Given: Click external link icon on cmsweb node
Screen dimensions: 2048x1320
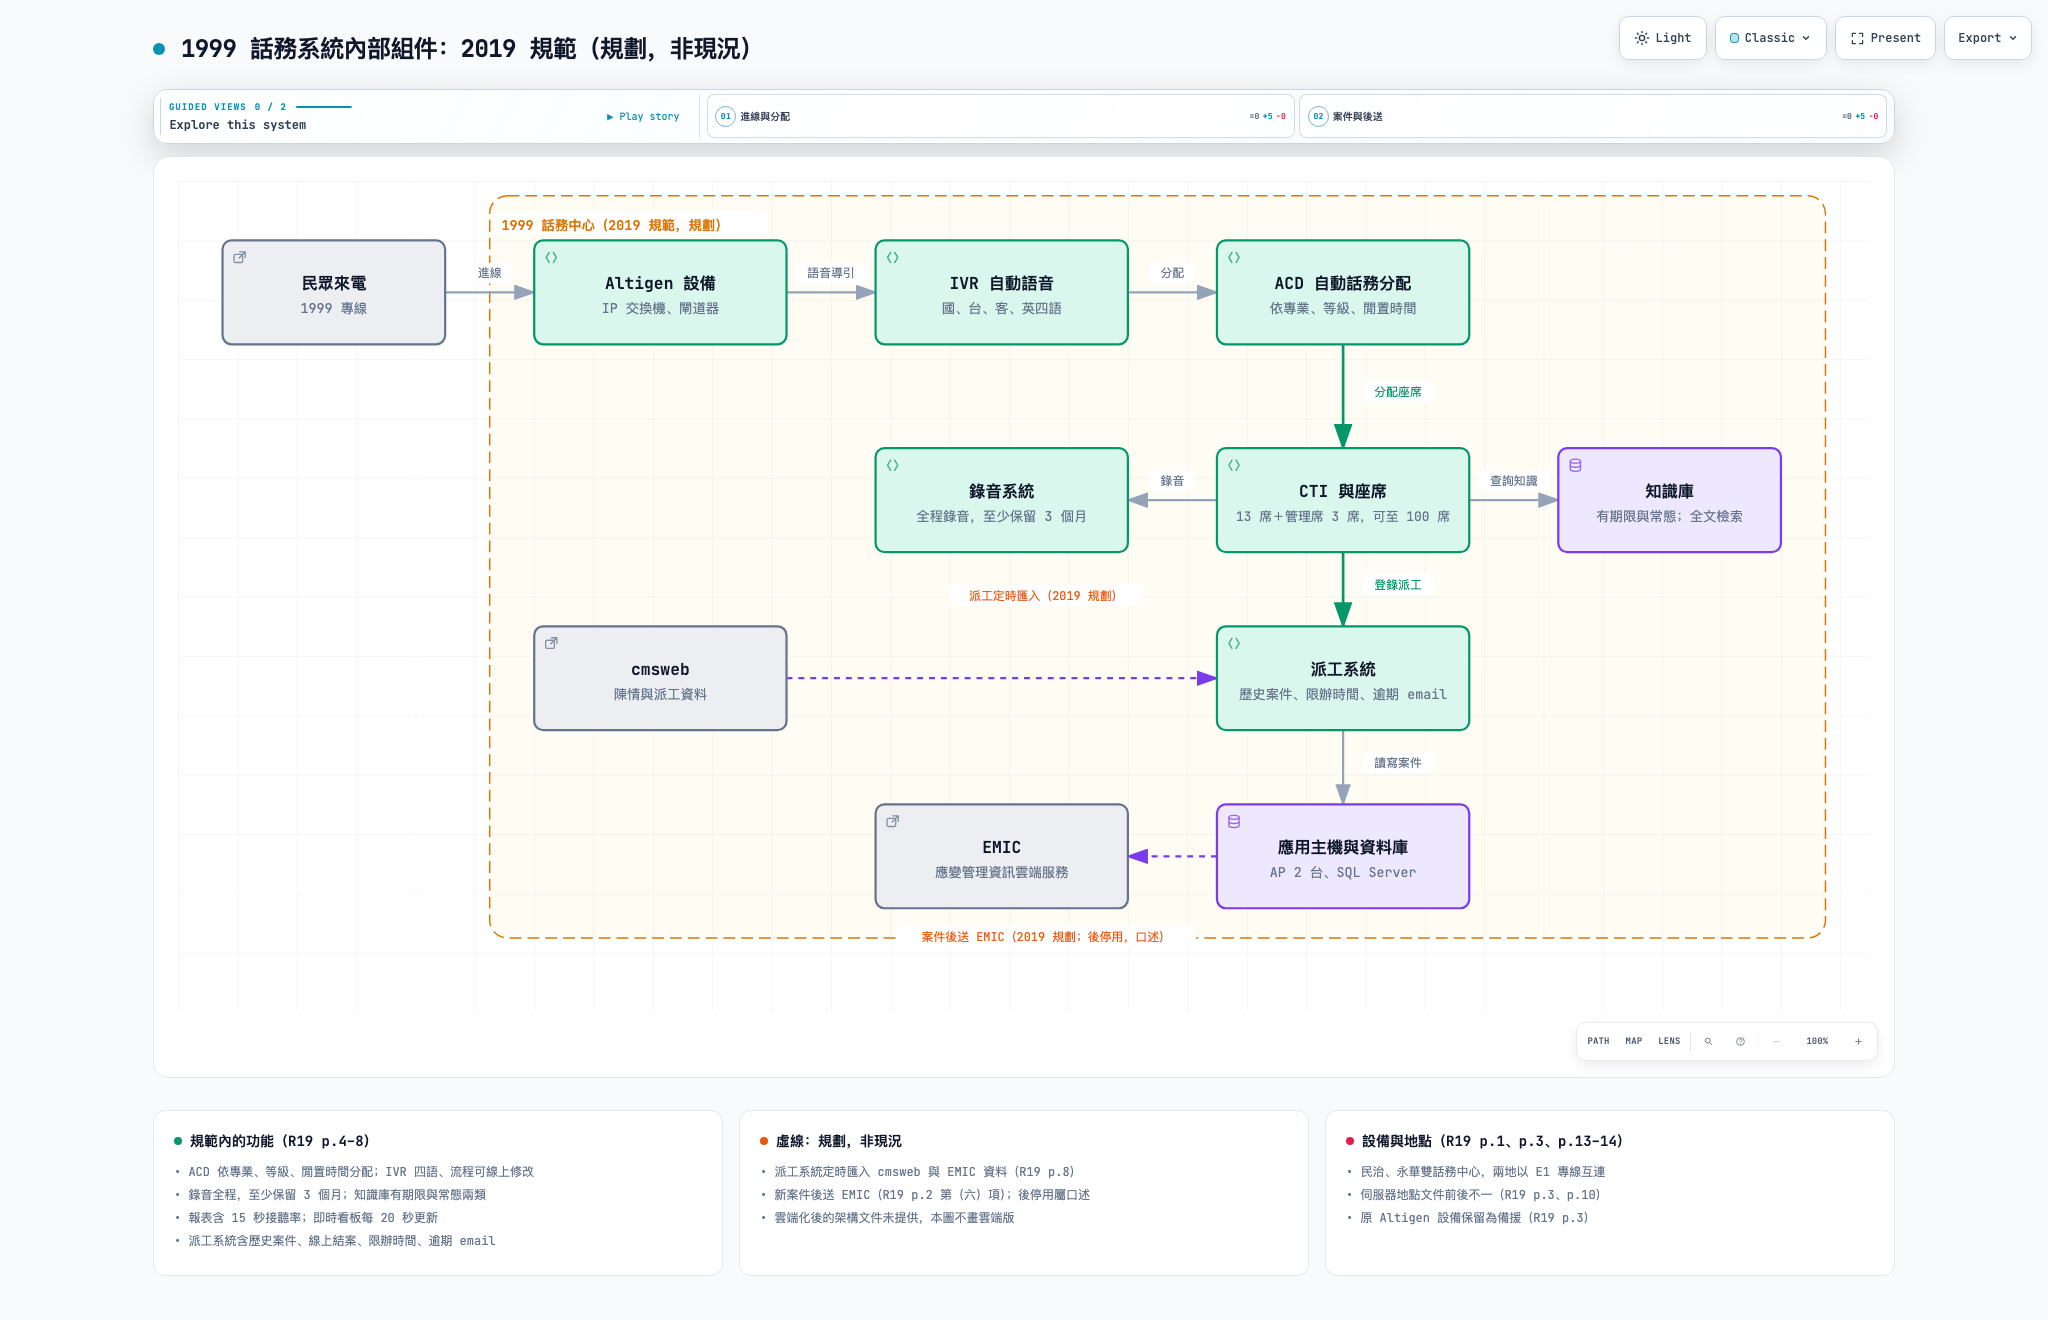Looking at the screenshot, I should [551, 643].
